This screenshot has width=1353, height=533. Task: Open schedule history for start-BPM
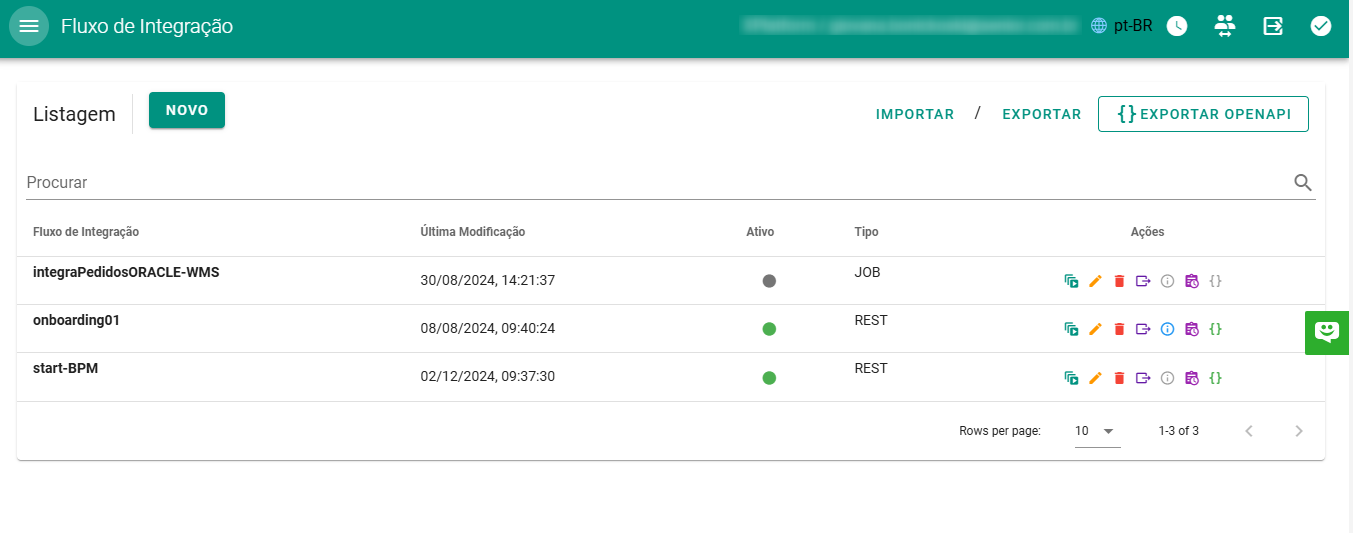[x=1191, y=378]
